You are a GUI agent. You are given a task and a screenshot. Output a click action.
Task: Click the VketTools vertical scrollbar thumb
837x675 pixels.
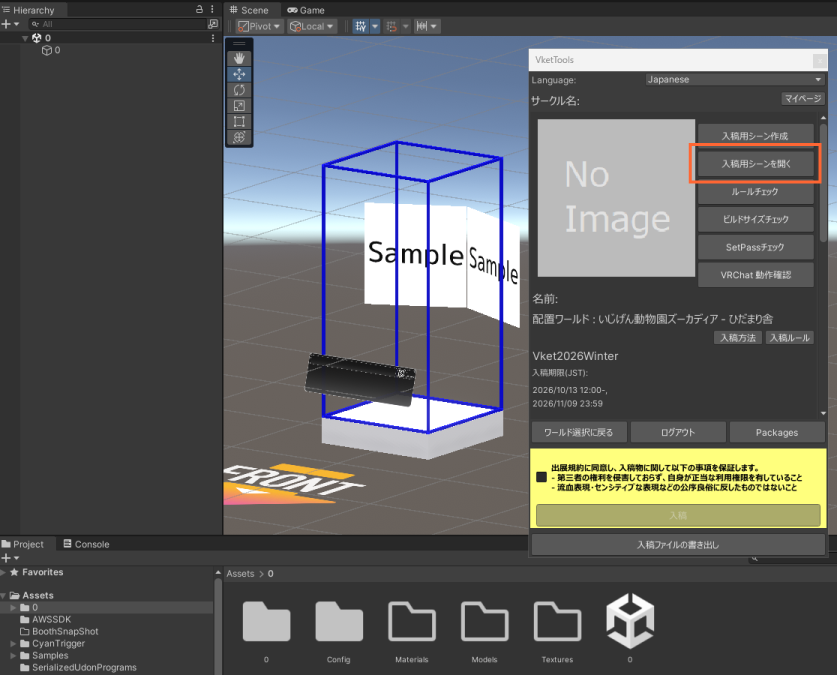823,183
